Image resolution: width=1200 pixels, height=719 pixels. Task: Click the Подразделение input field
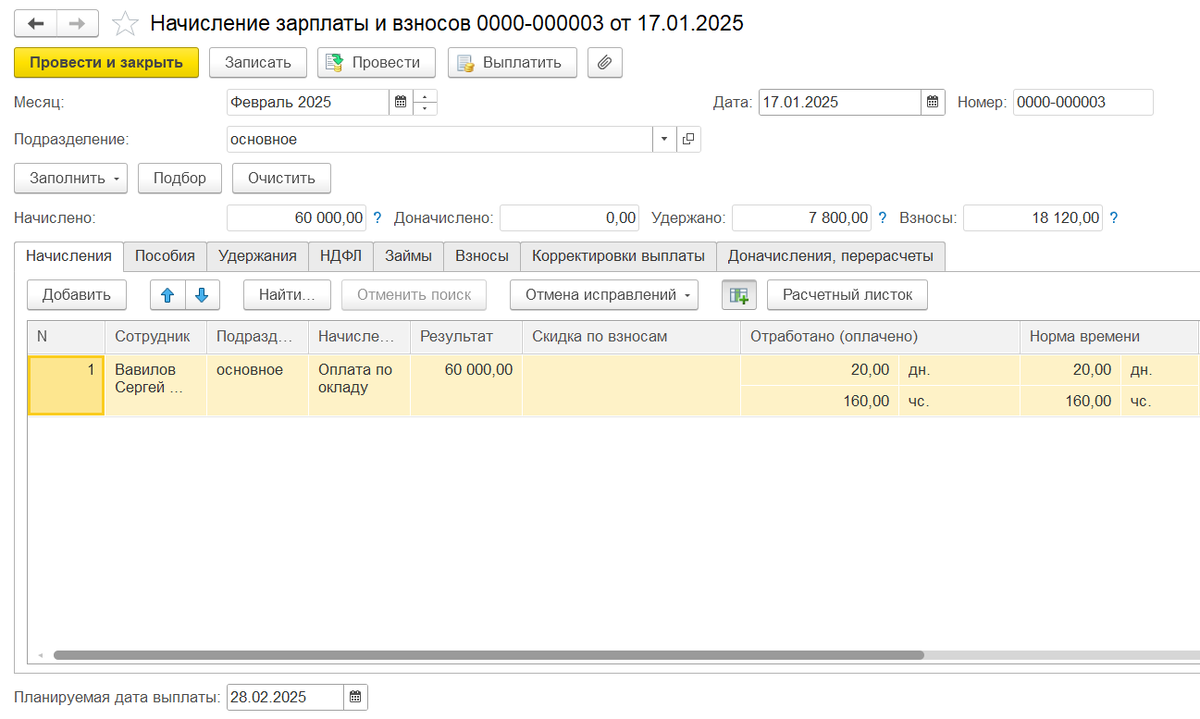click(440, 140)
